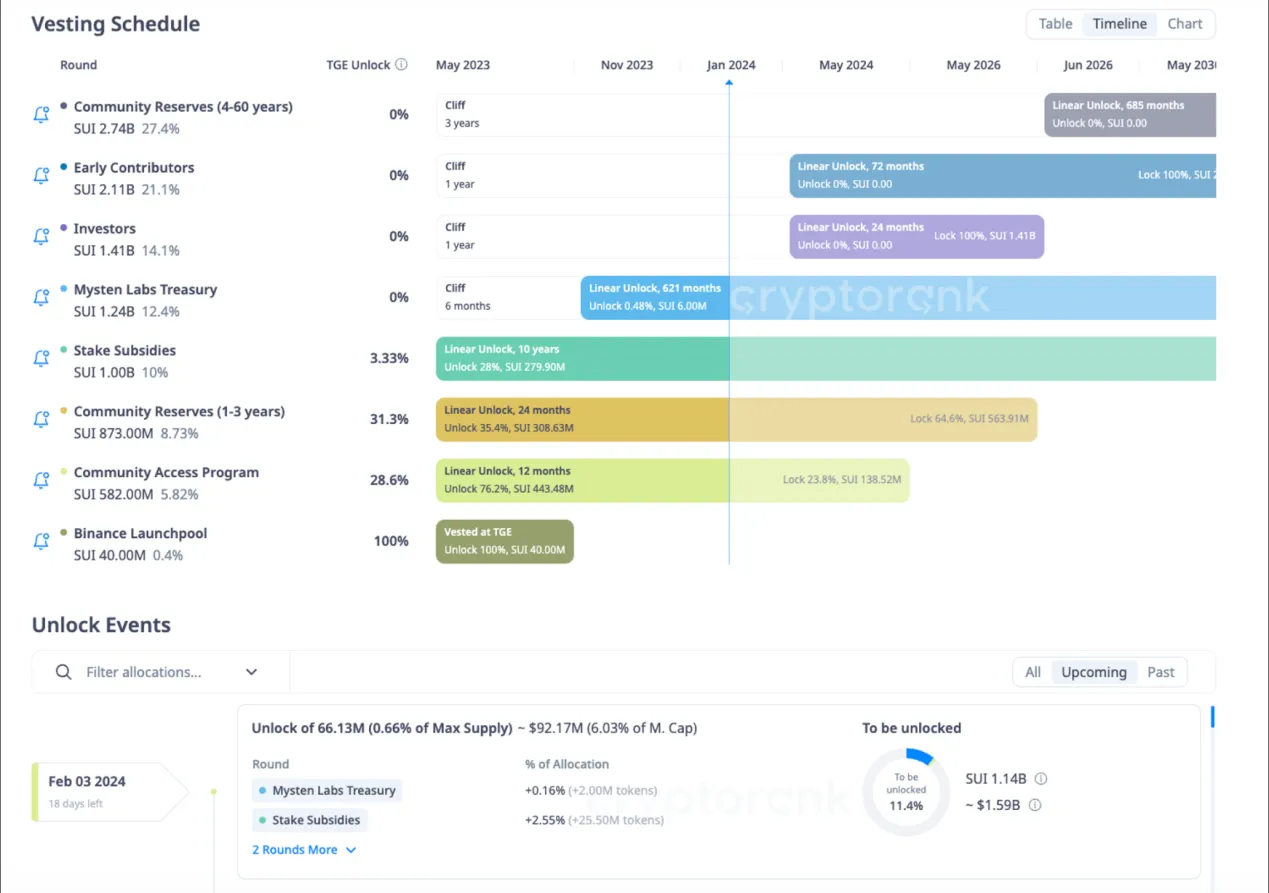Click the Investors Linear Unlock 24 months bar
This screenshot has height=893, width=1269.
click(916, 237)
